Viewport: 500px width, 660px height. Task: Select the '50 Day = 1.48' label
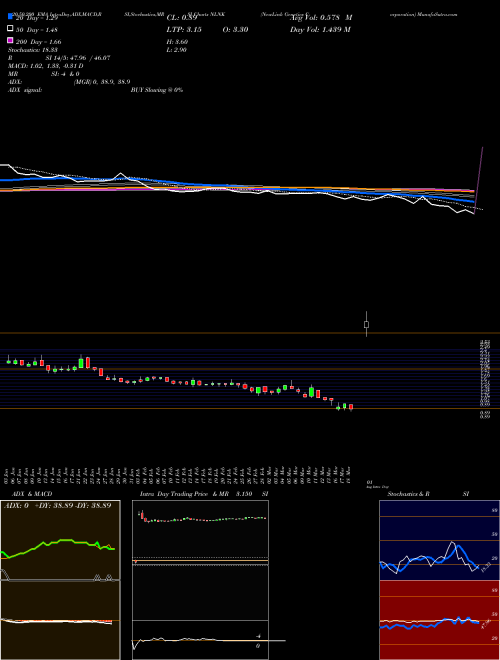coord(36,30)
